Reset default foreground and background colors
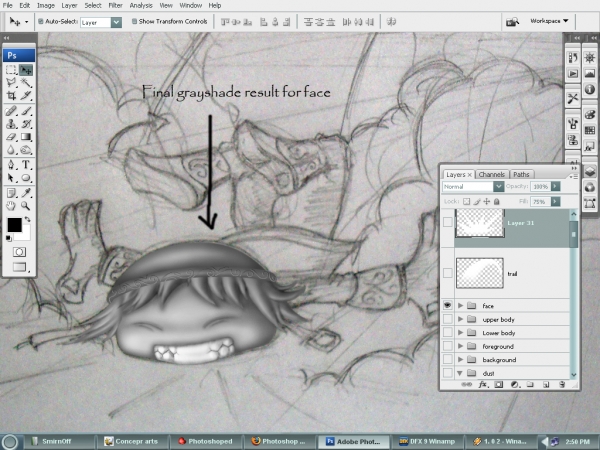The height and width of the screenshot is (450, 600). (8, 239)
